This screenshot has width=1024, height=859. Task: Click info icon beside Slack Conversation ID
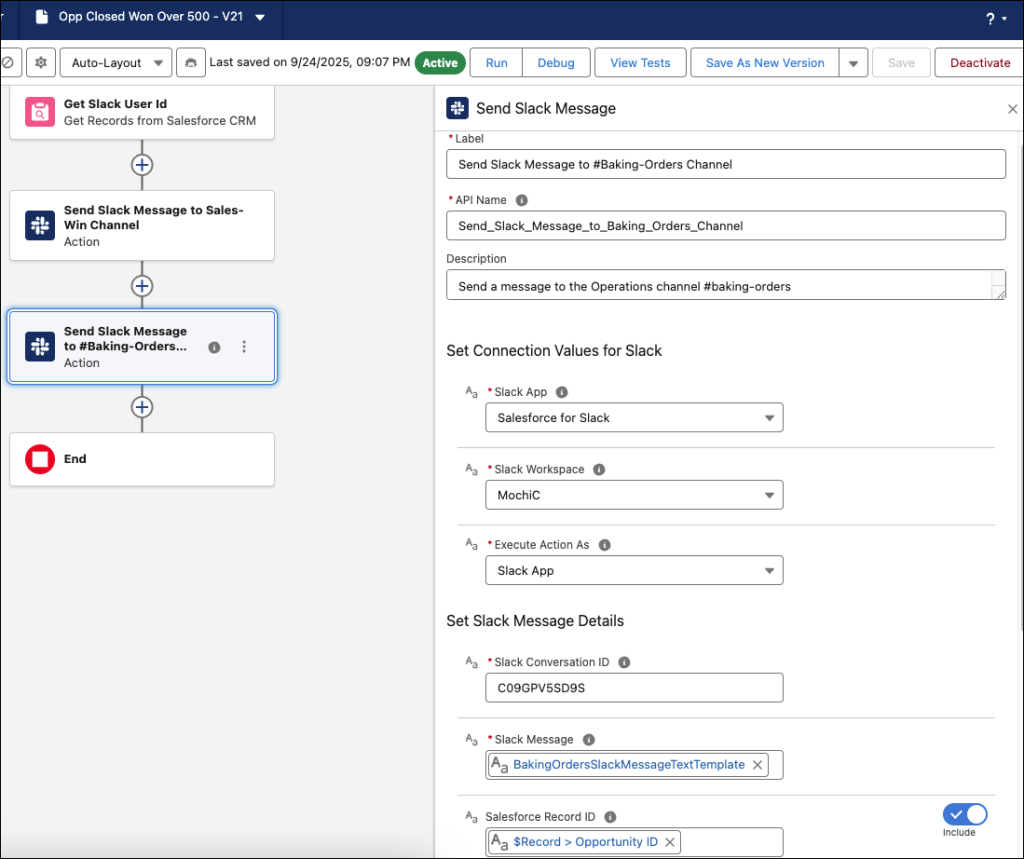pyautogui.click(x=624, y=662)
